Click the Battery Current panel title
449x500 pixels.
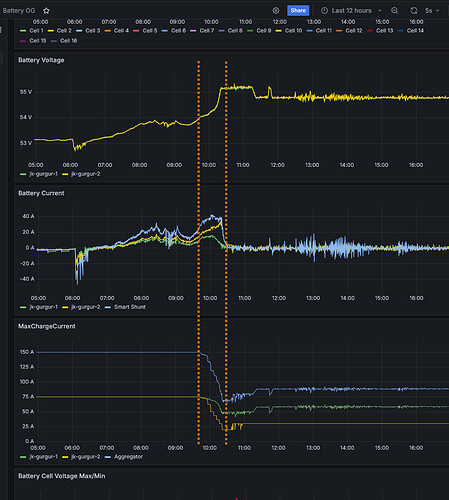41,193
